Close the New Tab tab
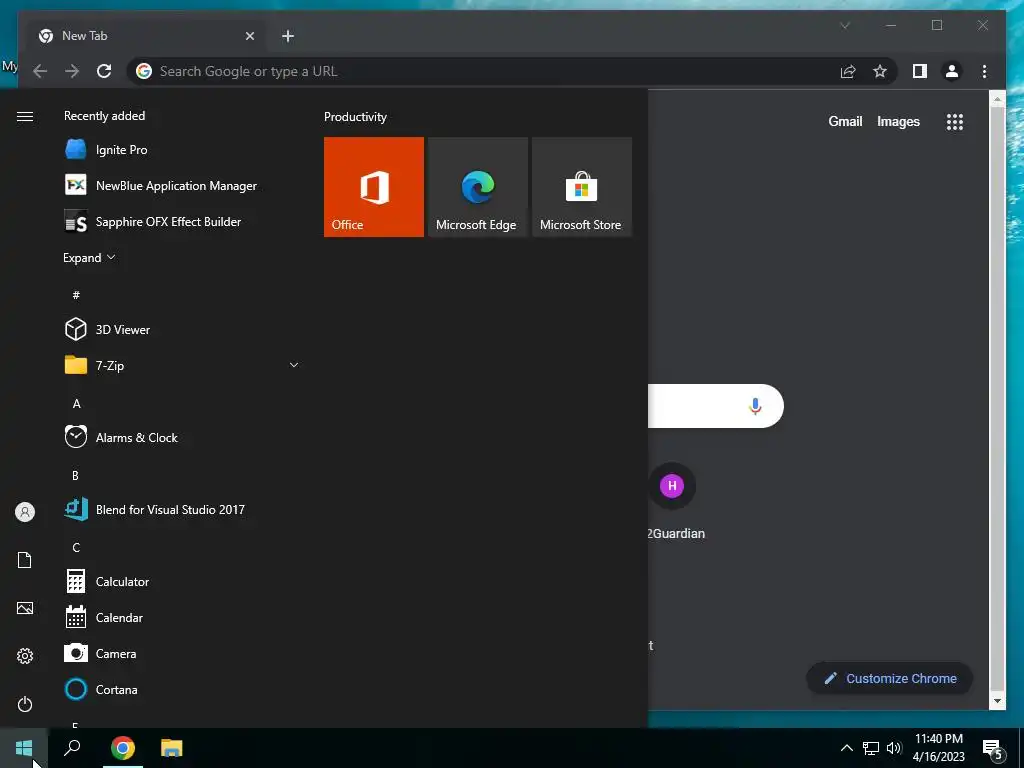Viewport: 1024px width, 768px height. tap(249, 36)
